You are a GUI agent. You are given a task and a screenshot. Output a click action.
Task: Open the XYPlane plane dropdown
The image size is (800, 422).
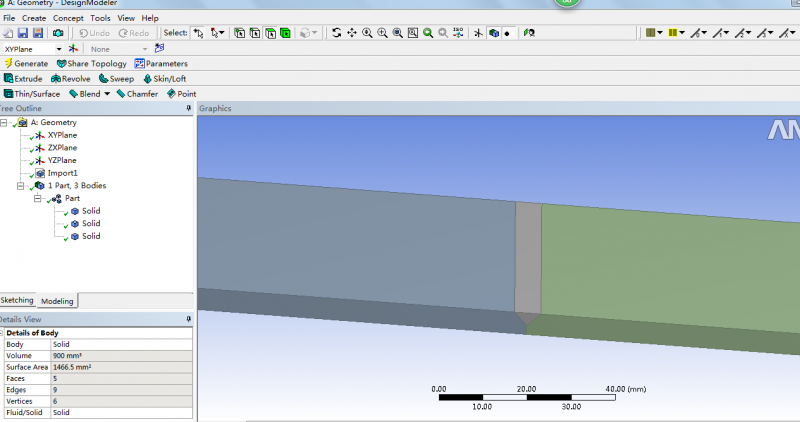pos(59,48)
